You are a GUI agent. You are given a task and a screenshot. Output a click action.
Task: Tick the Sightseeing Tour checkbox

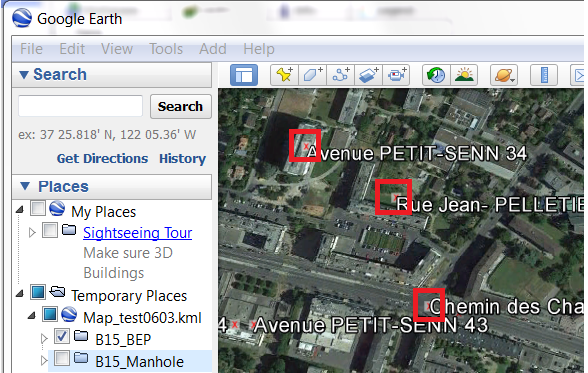[50, 230]
